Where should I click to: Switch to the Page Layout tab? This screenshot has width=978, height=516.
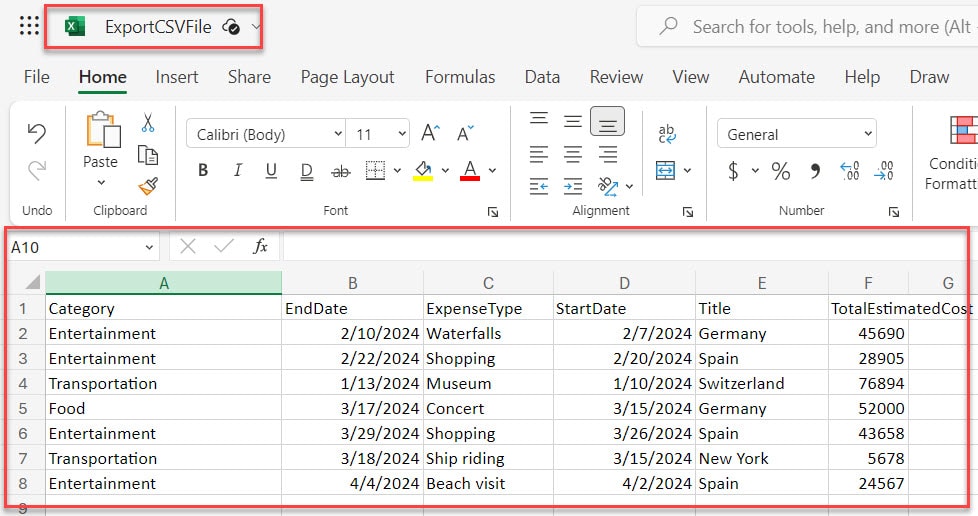347,77
